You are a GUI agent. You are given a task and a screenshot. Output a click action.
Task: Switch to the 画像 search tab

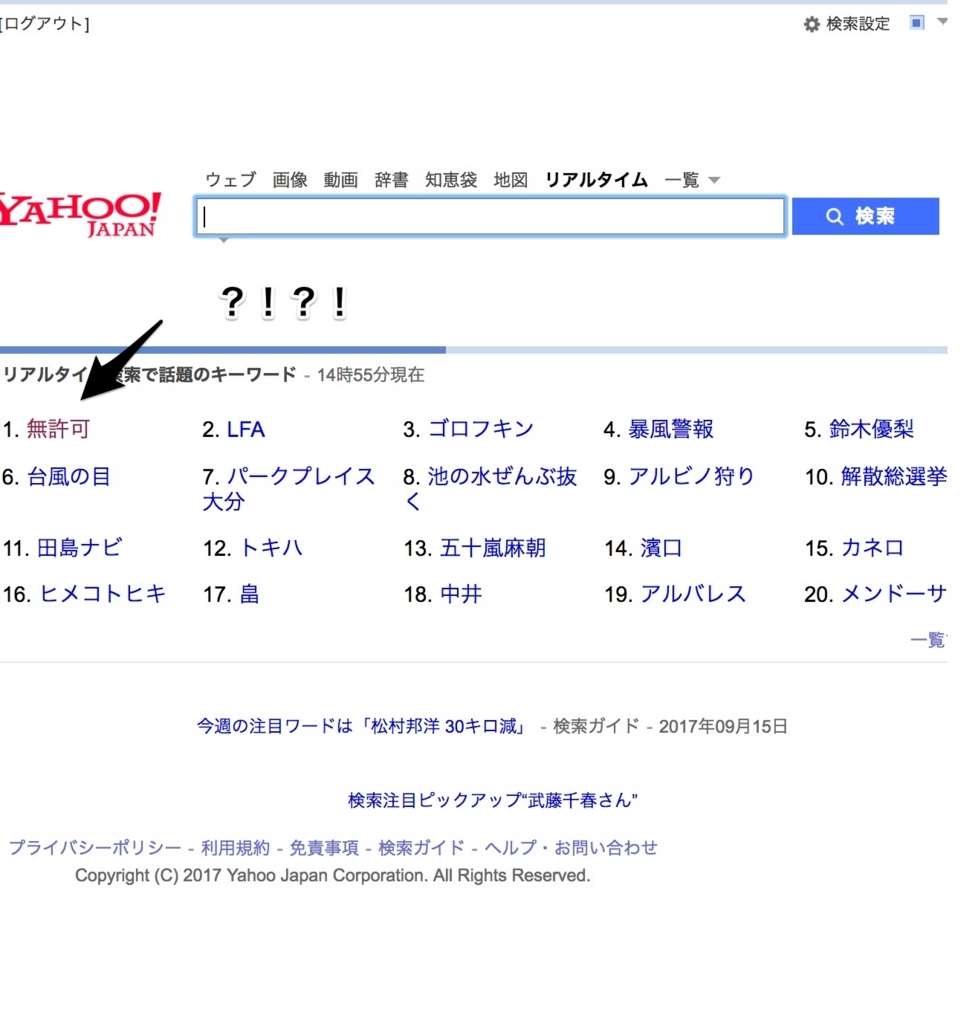[290, 180]
